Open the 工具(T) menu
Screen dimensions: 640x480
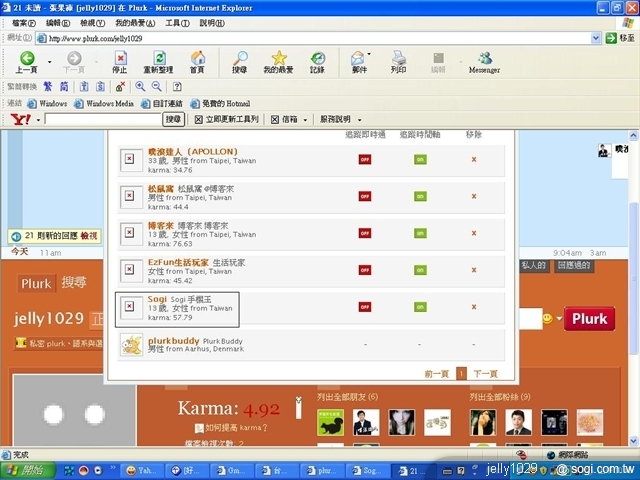point(178,23)
